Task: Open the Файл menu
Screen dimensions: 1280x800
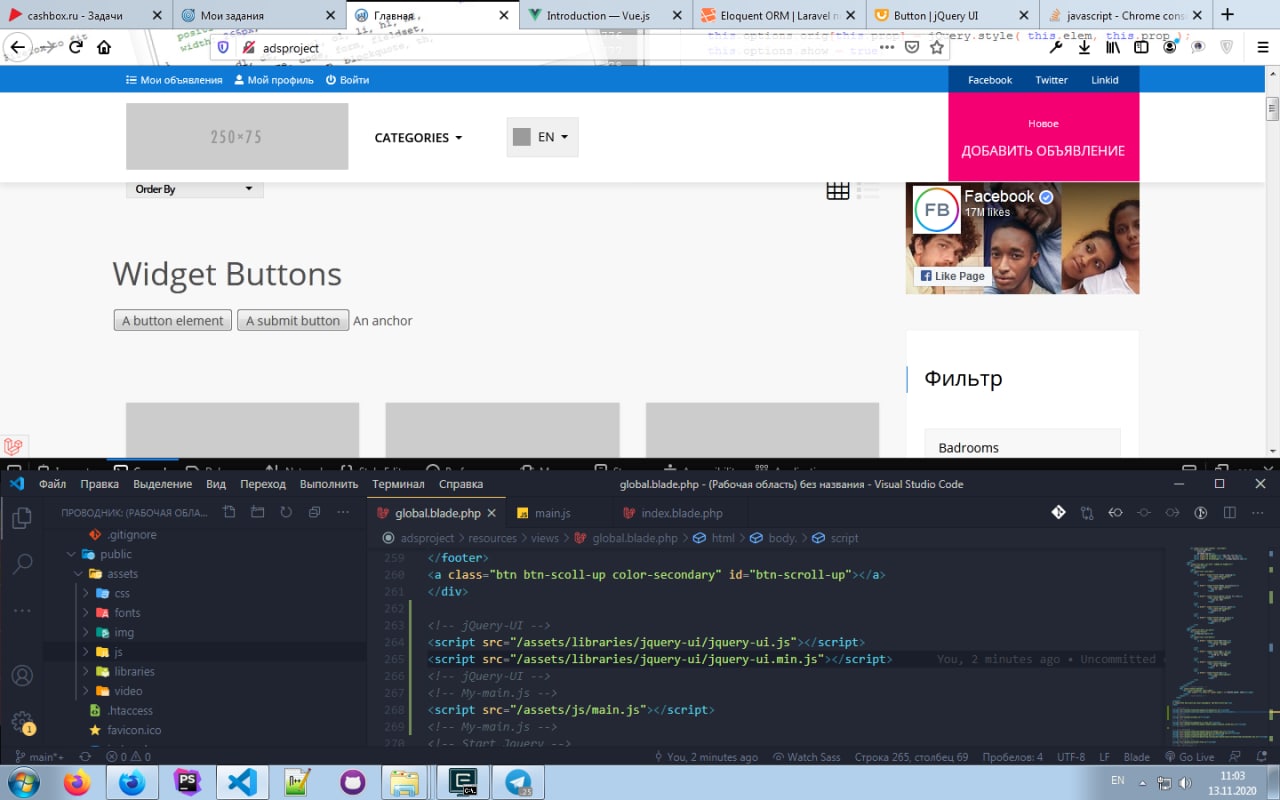Action: point(52,484)
